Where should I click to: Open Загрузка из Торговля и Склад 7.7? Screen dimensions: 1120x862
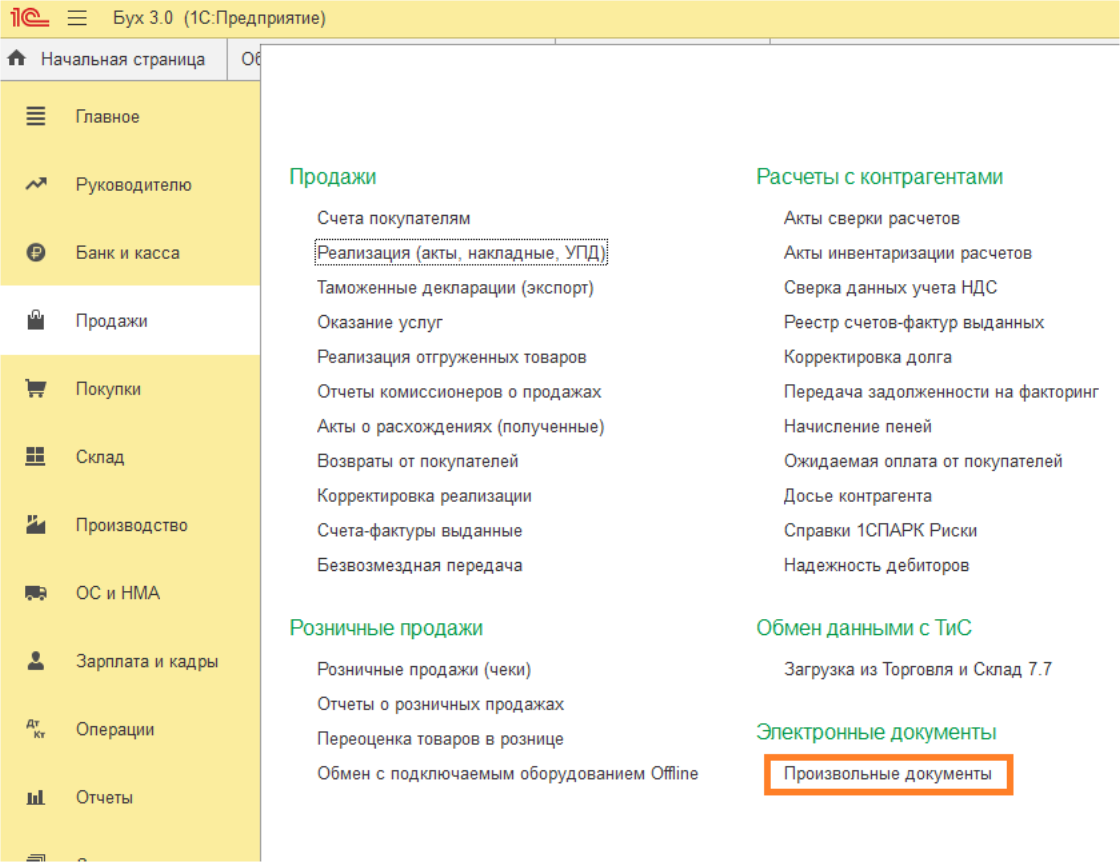[x=917, y=670]
